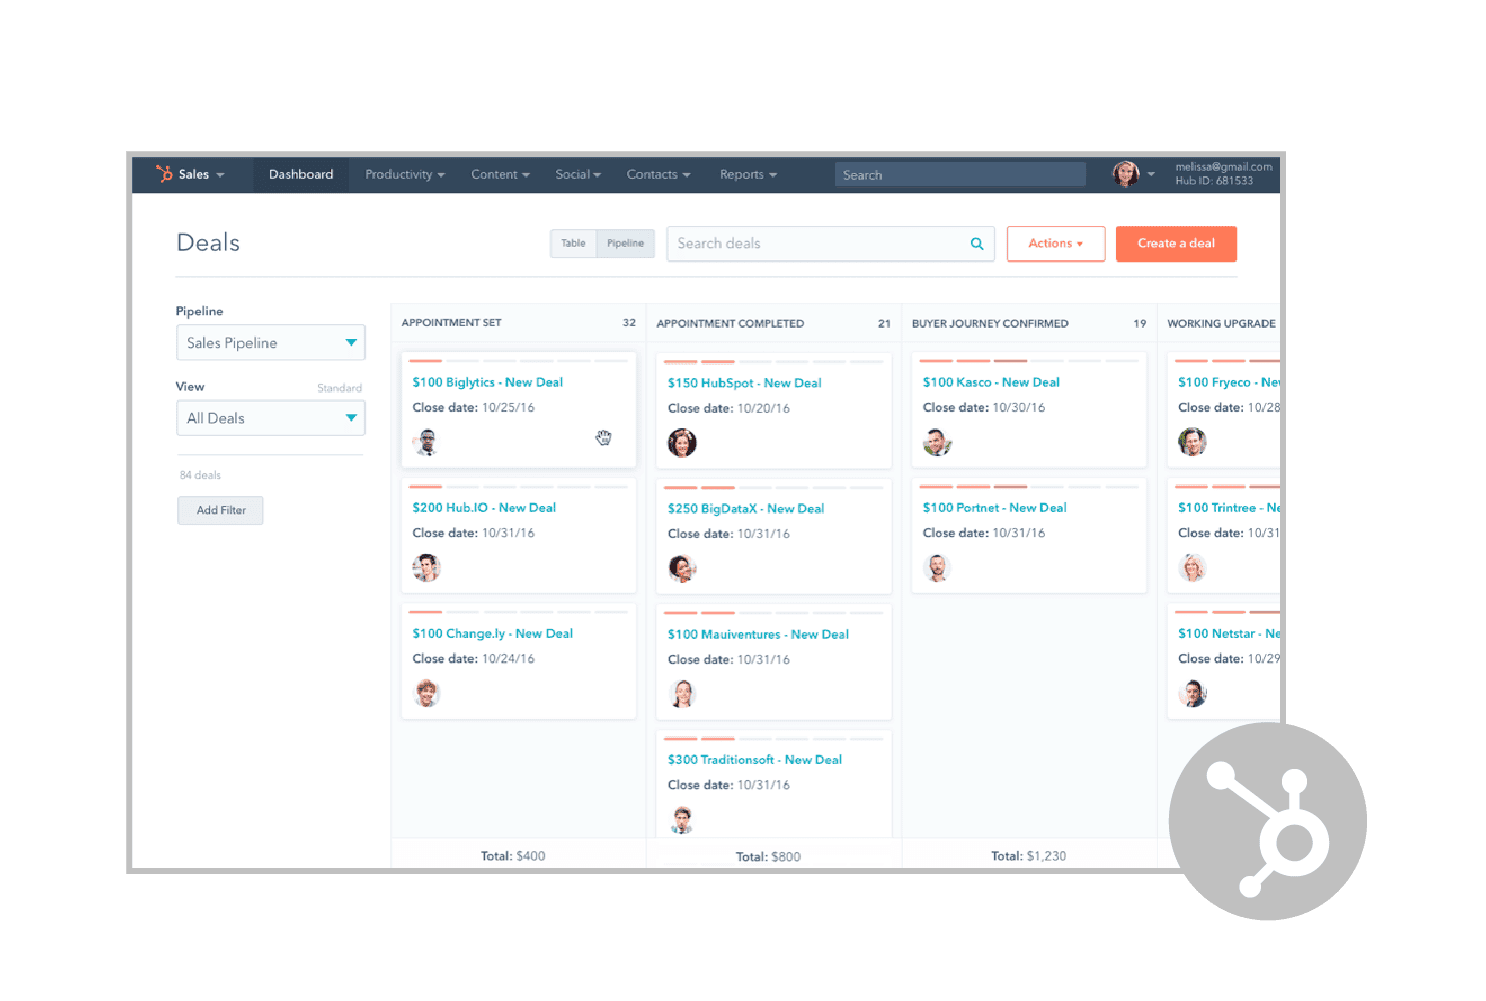The width and height of the screenshot is (1486, 1001).
Task: Click owner avatar on Portnet deal card
Action: coord(937,568)
